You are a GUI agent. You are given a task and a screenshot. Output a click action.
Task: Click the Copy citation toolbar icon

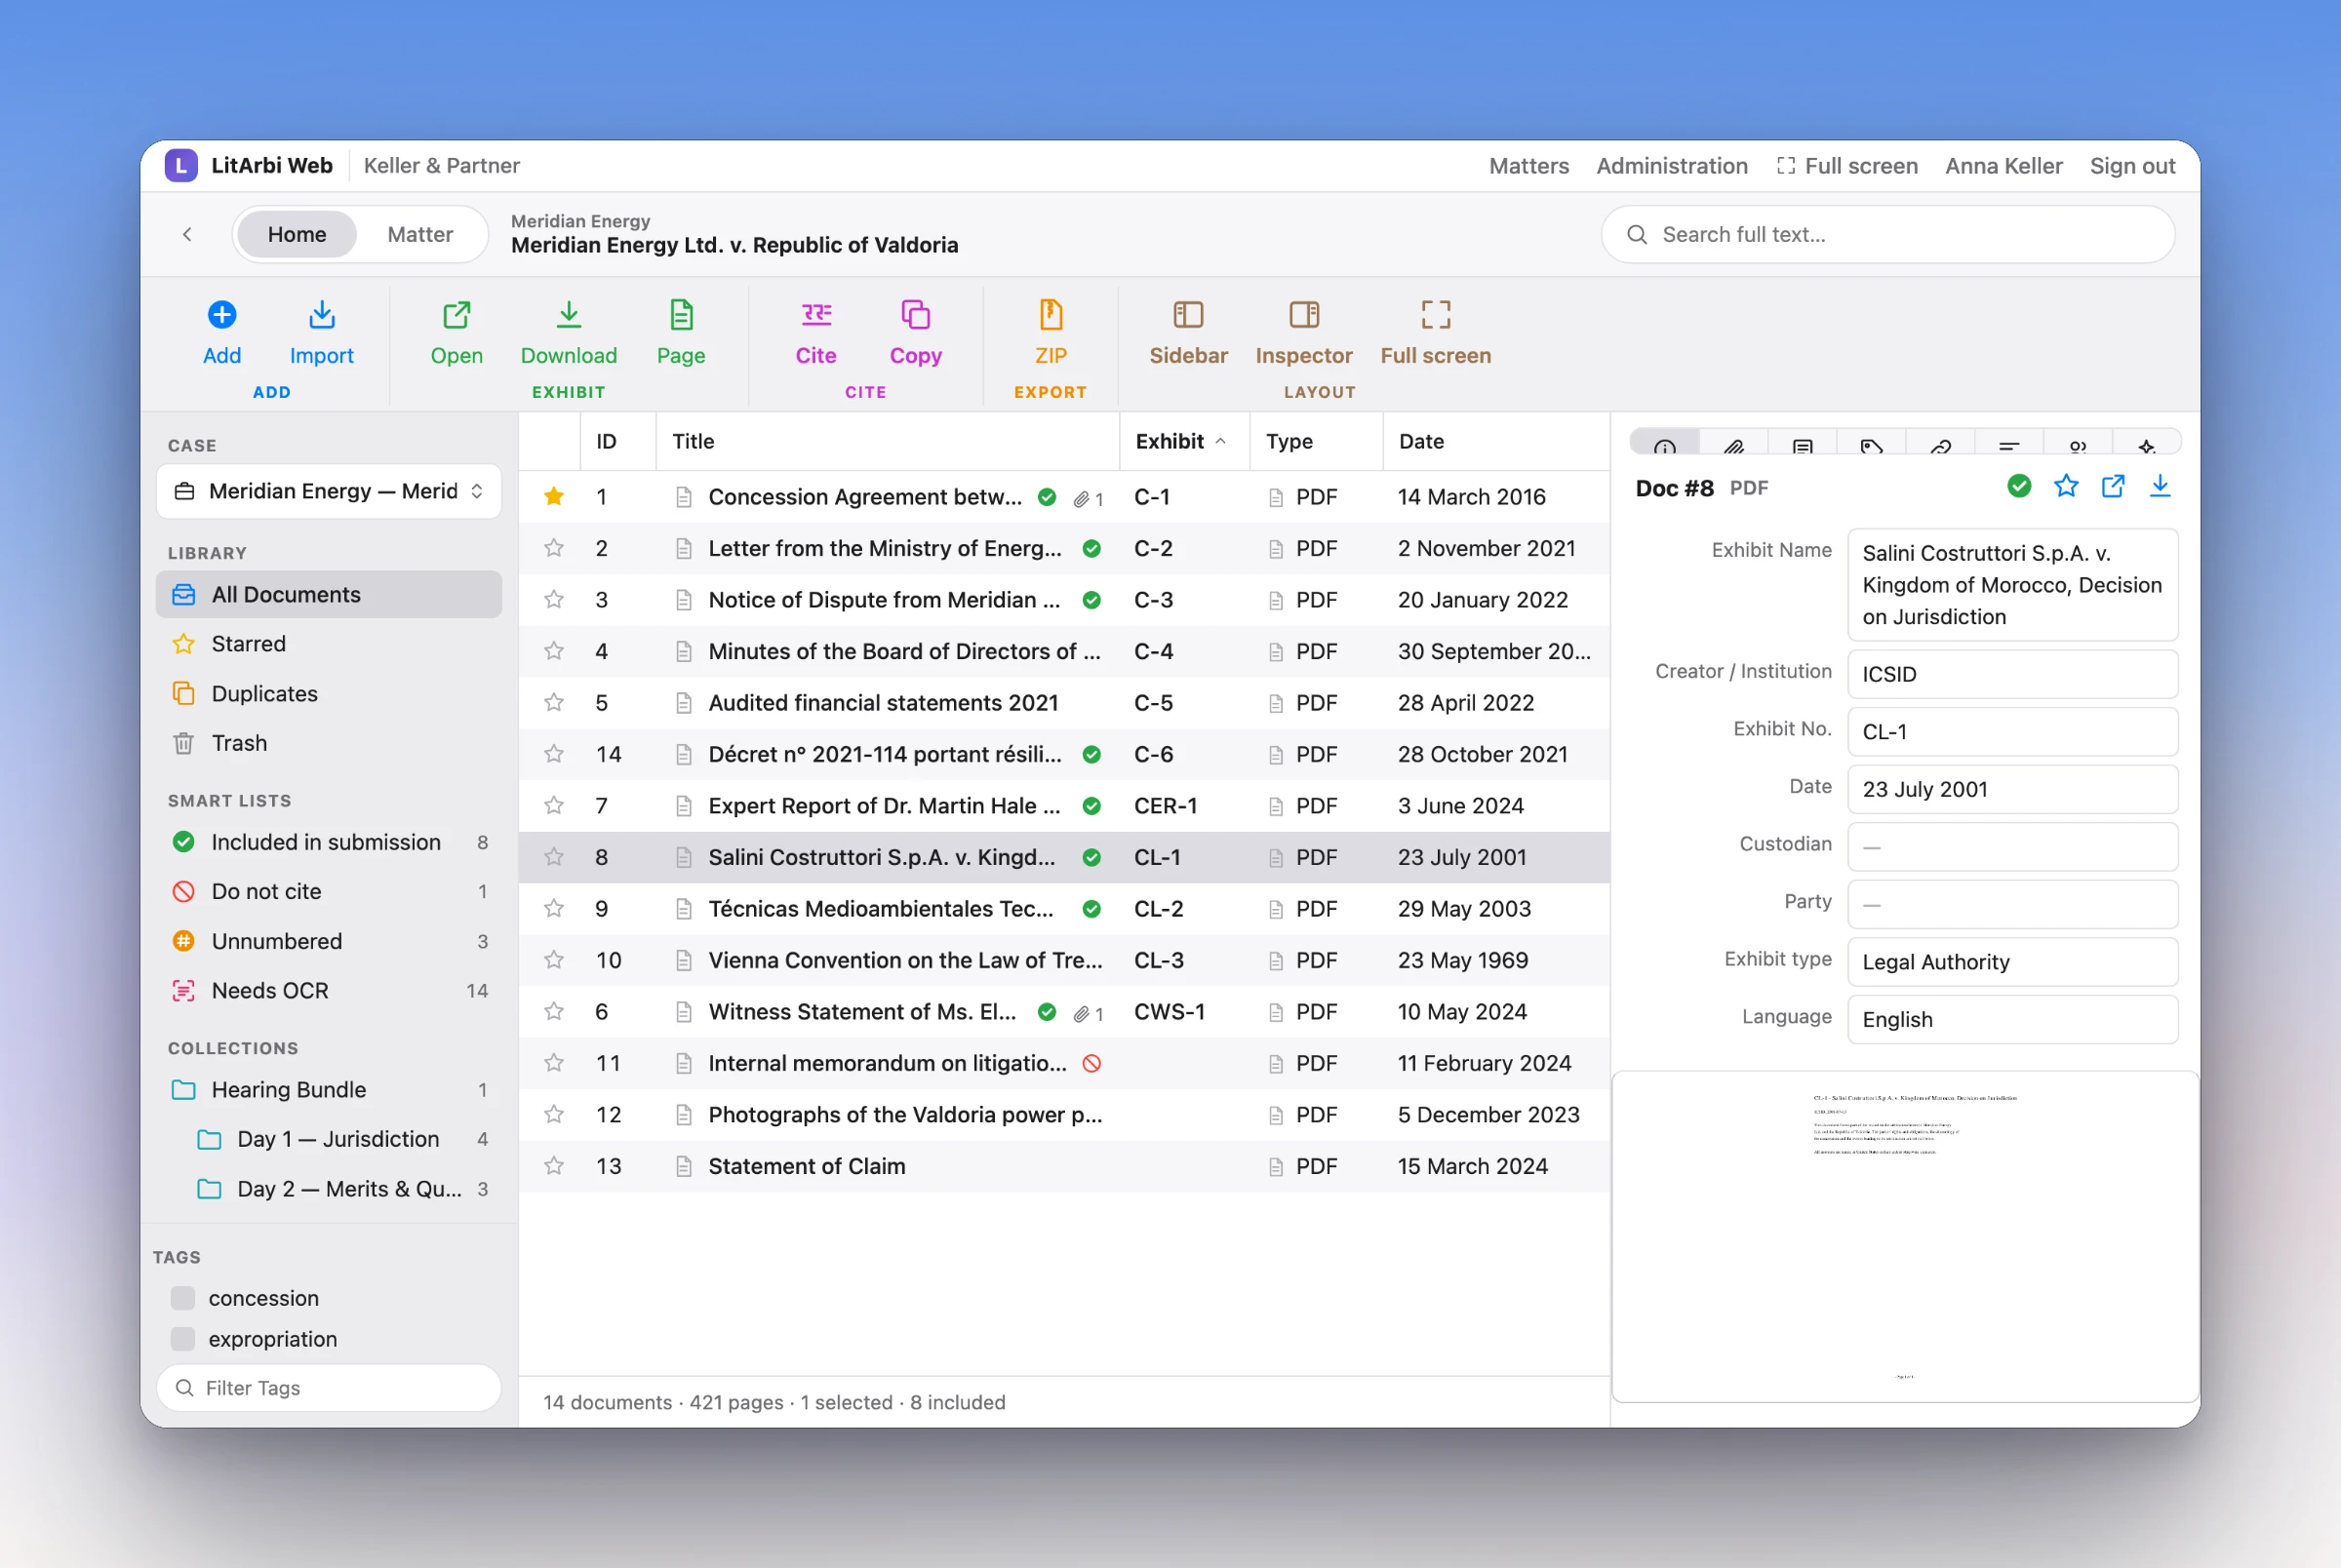pos(915,316)
